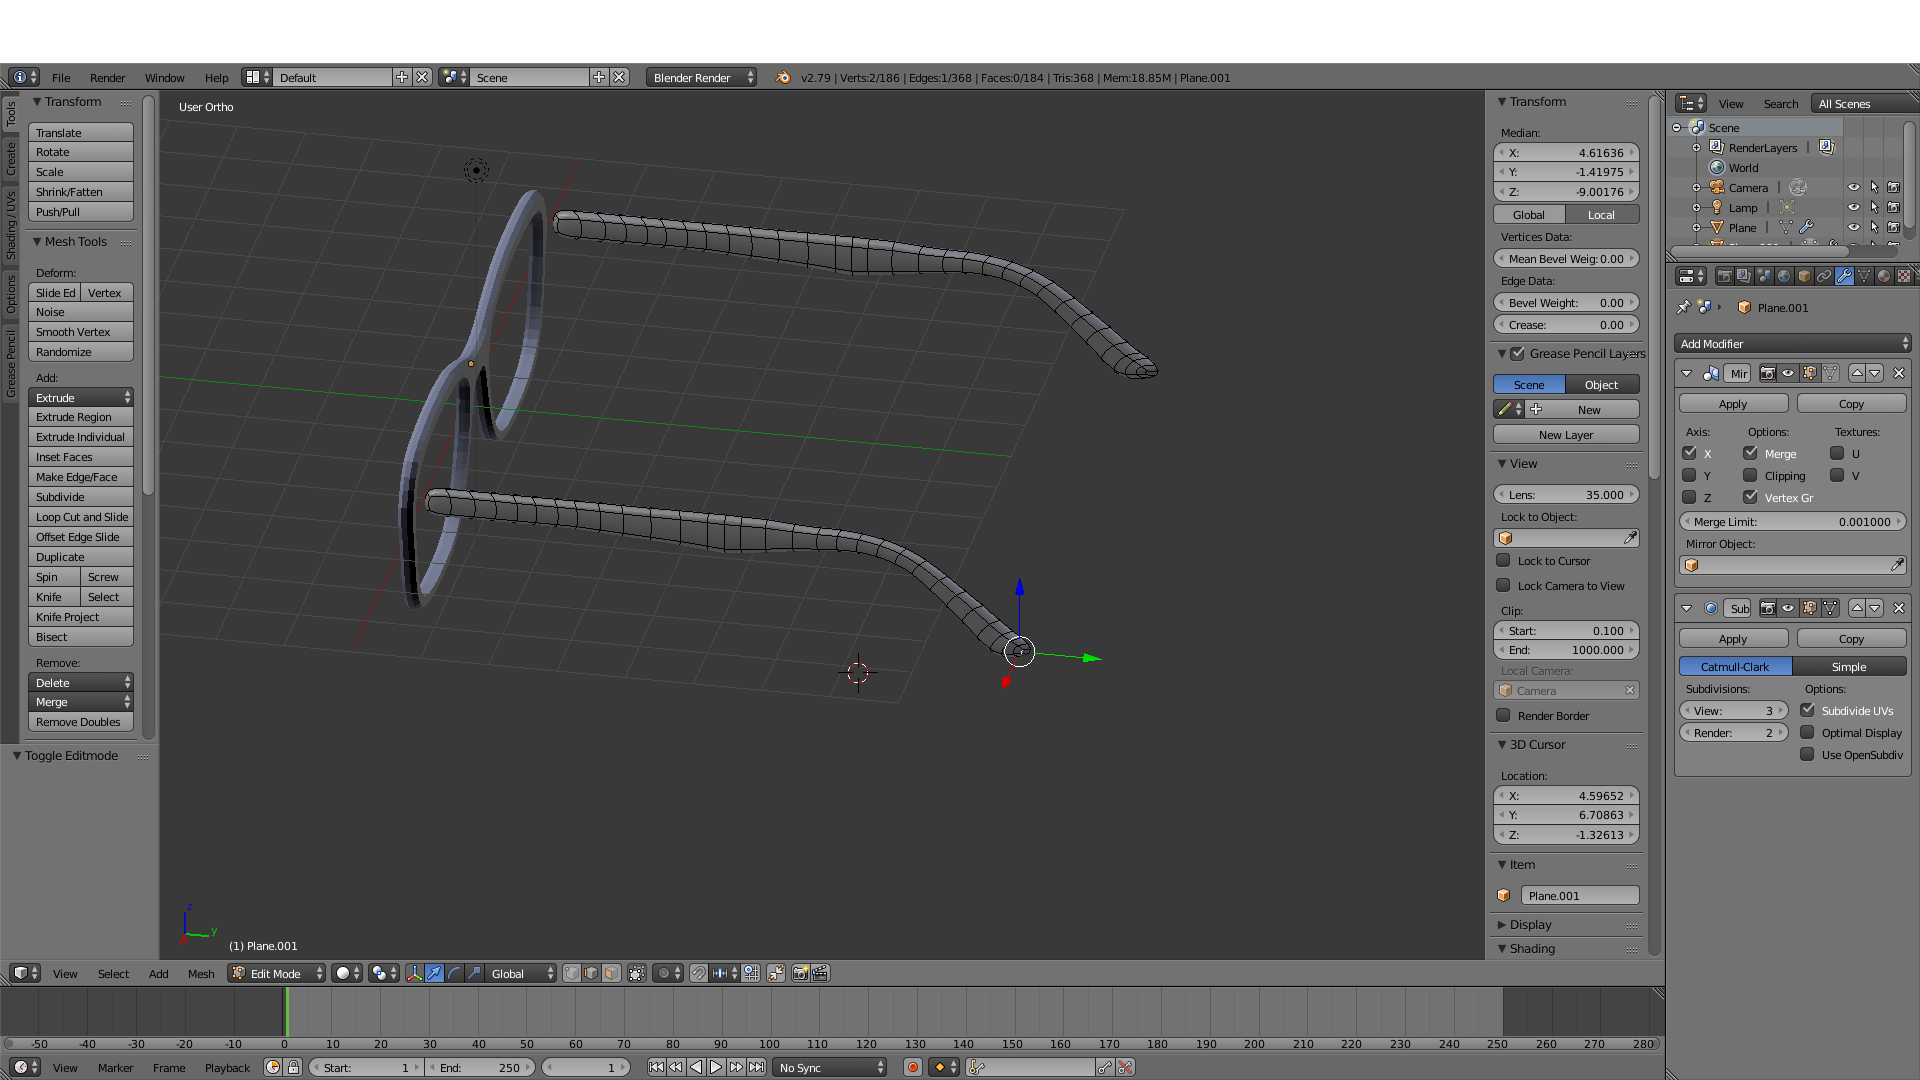Hide the Camera via its eye icon
Viewport: 1920px width, 1080px height.
[x=1853, y=187]
